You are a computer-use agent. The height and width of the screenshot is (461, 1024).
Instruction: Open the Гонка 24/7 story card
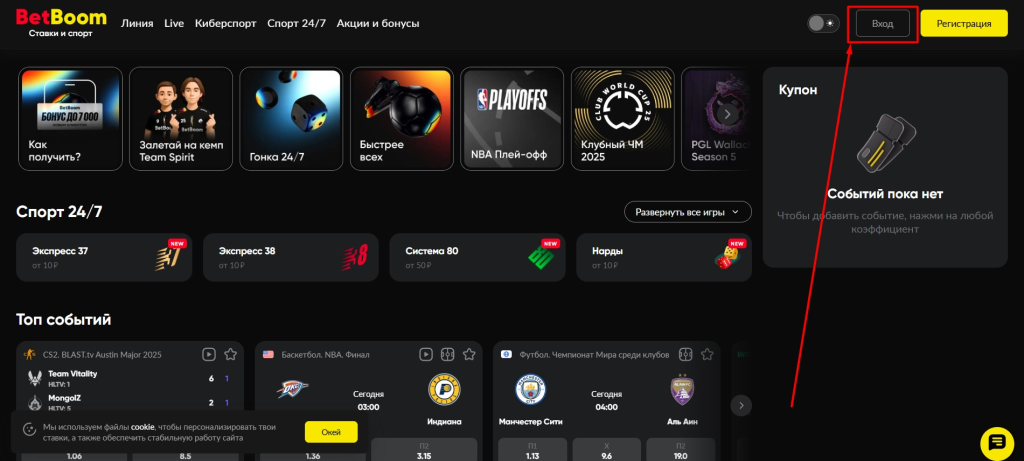291,119
